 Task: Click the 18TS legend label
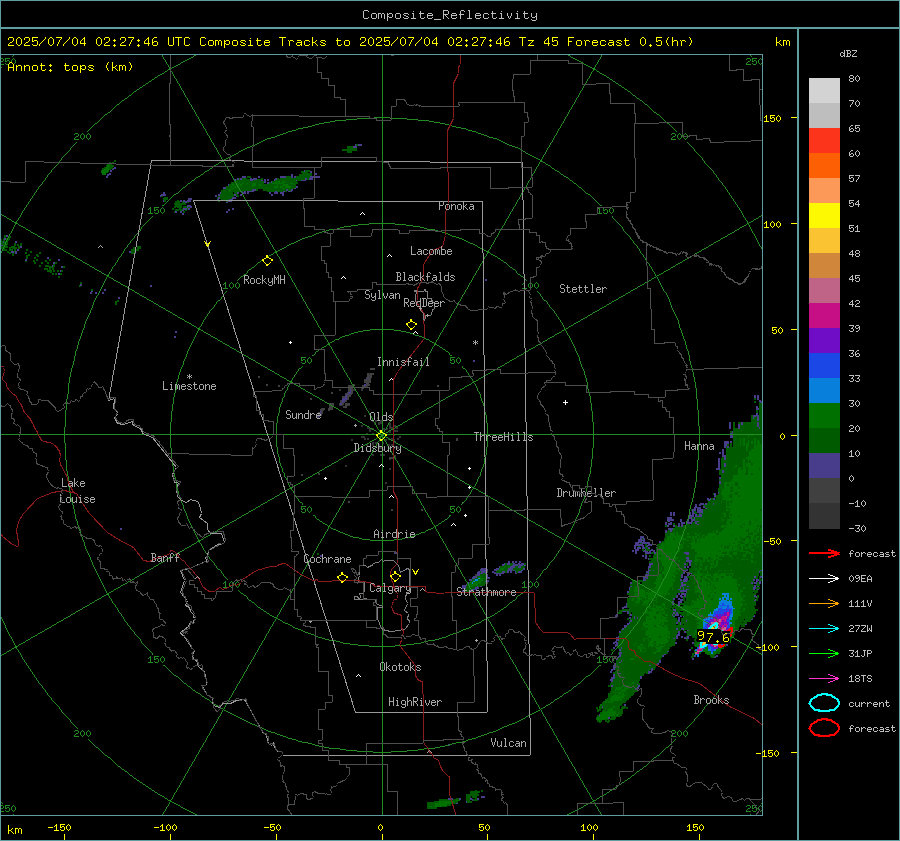pyautogui.click(x=860, y=679)
